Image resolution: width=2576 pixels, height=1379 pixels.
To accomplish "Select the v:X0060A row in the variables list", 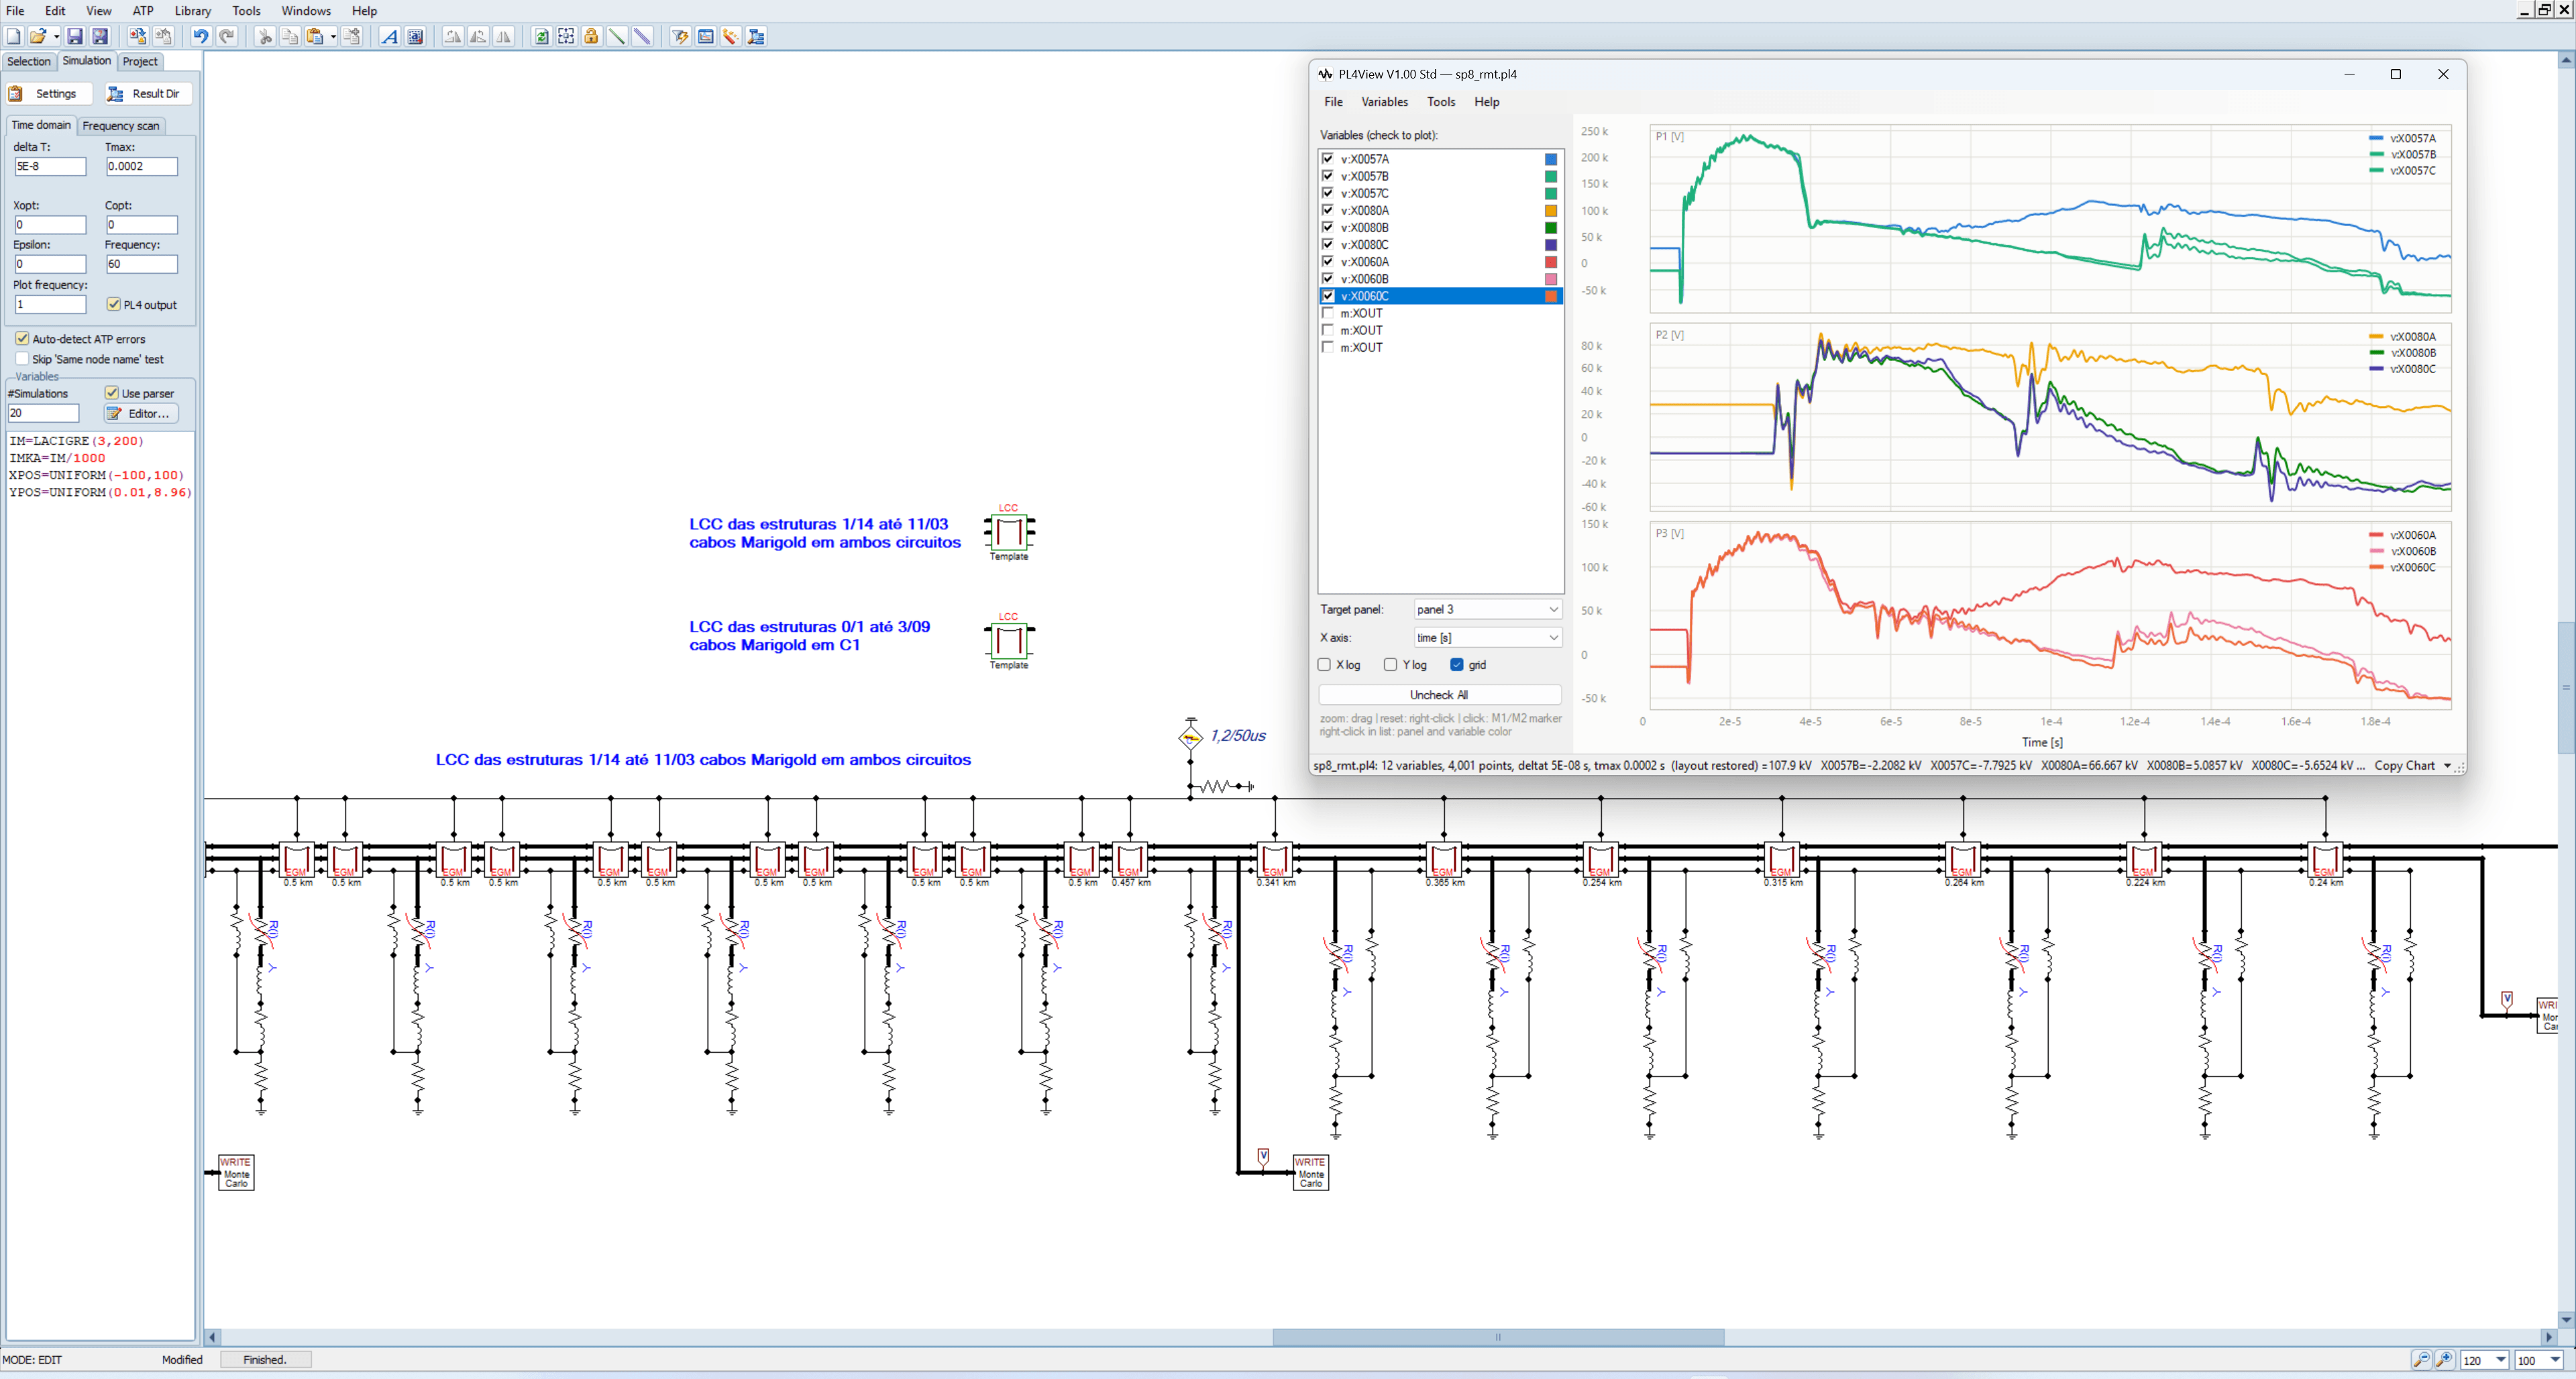I will [x=1440, y=262].
